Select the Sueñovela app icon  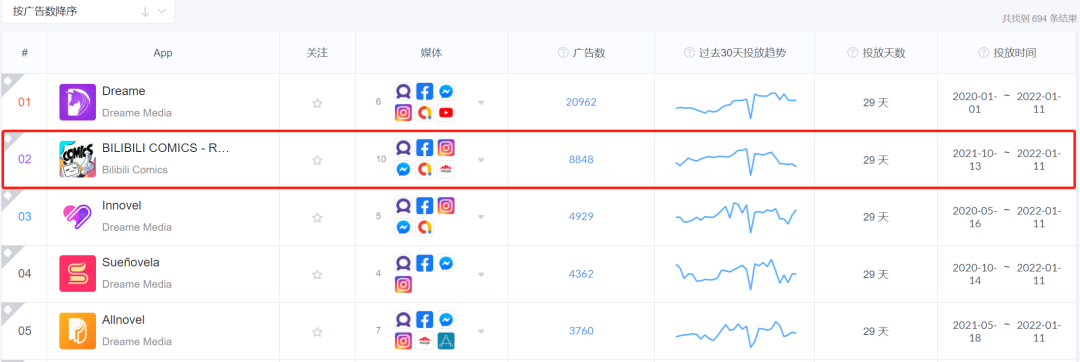point(77,274)
